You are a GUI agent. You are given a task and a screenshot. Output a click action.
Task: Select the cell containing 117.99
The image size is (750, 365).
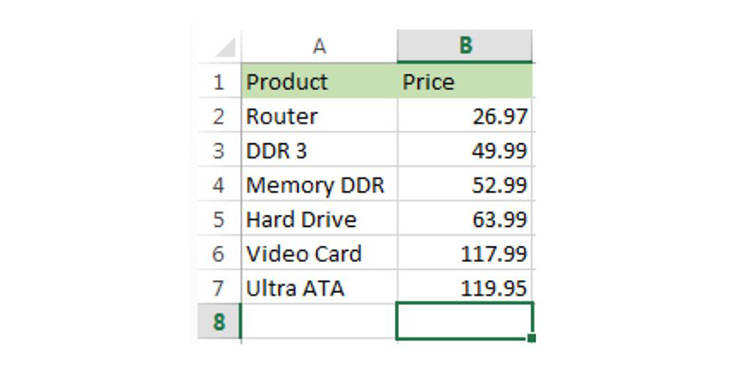[464, 254]
